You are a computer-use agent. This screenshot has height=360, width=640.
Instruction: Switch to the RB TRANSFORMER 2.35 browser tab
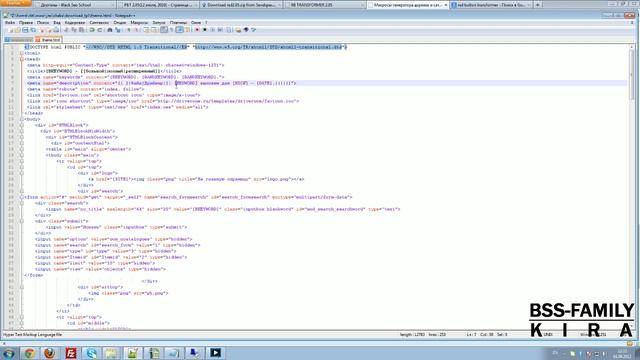coord(324,5)
